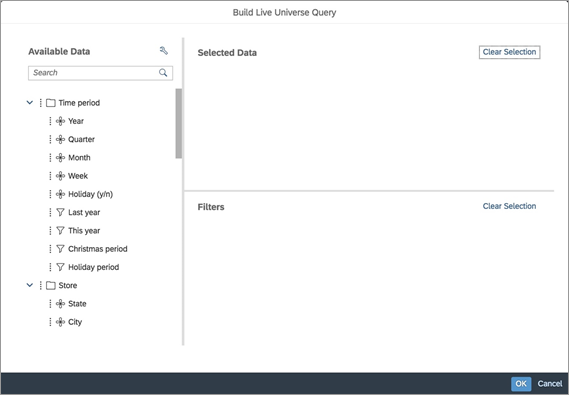Select the Holiday period filter
The image size is (569, 395).
coord(94,267)
